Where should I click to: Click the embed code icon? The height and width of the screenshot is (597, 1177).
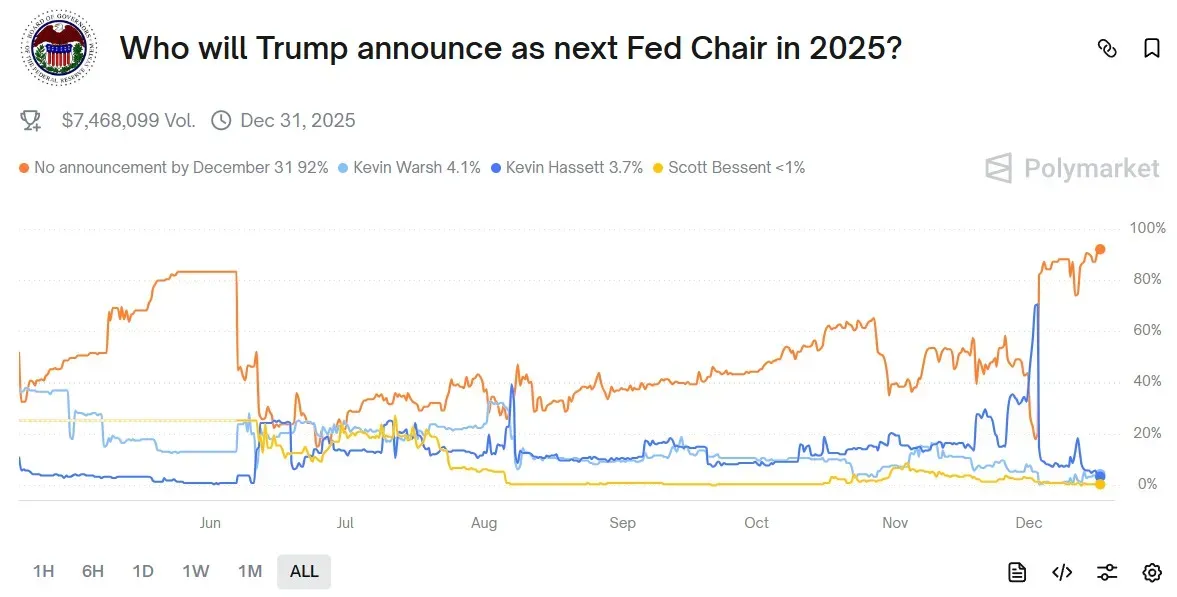tap(1061, 571)
